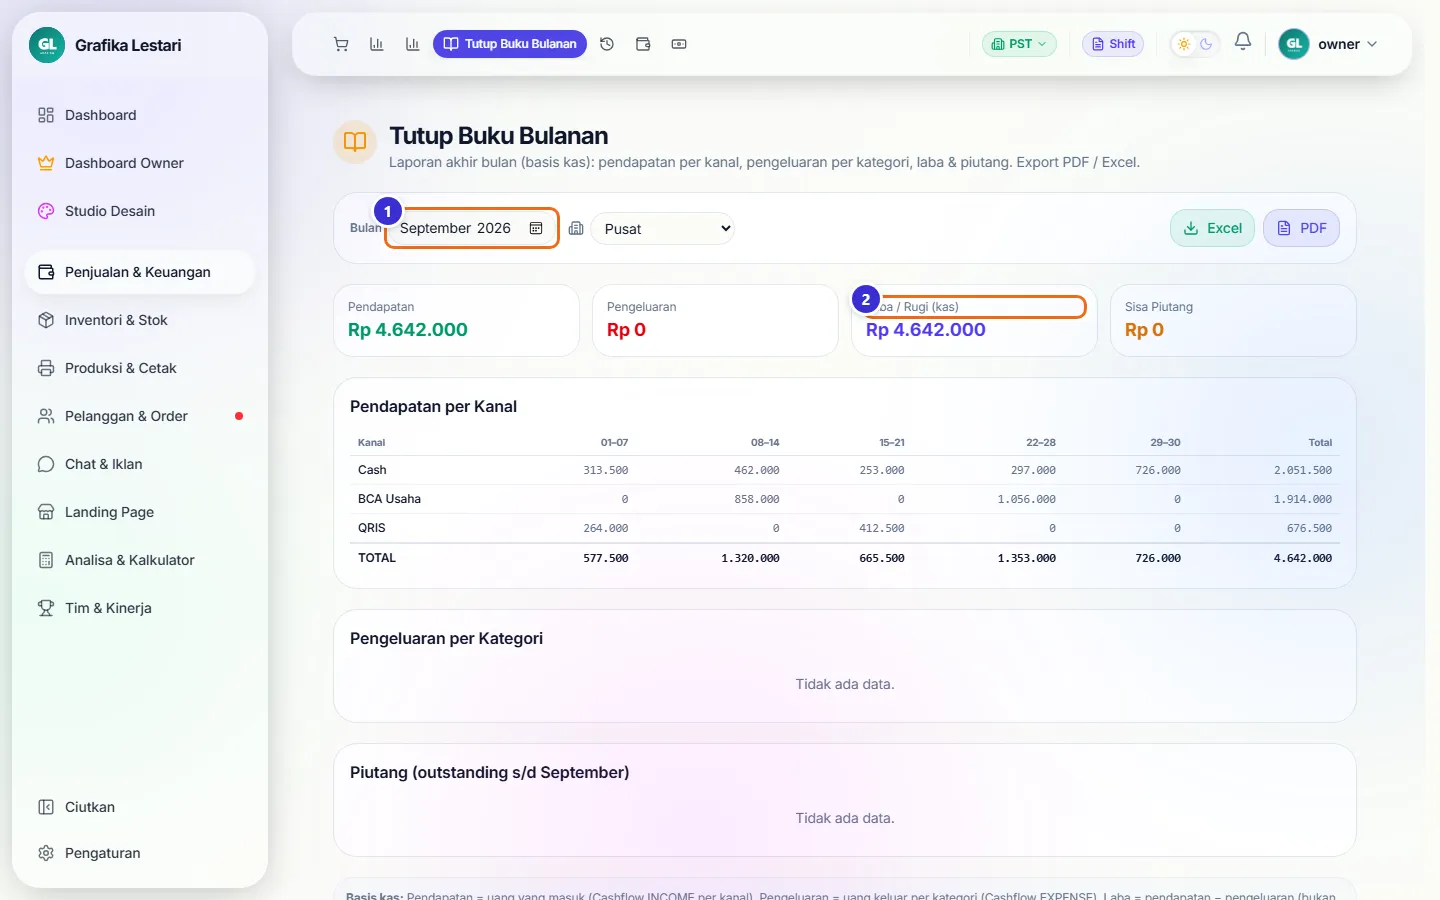Click the cash banknote icon in the toolbar

pyautogui.click(x=679, y=44)
